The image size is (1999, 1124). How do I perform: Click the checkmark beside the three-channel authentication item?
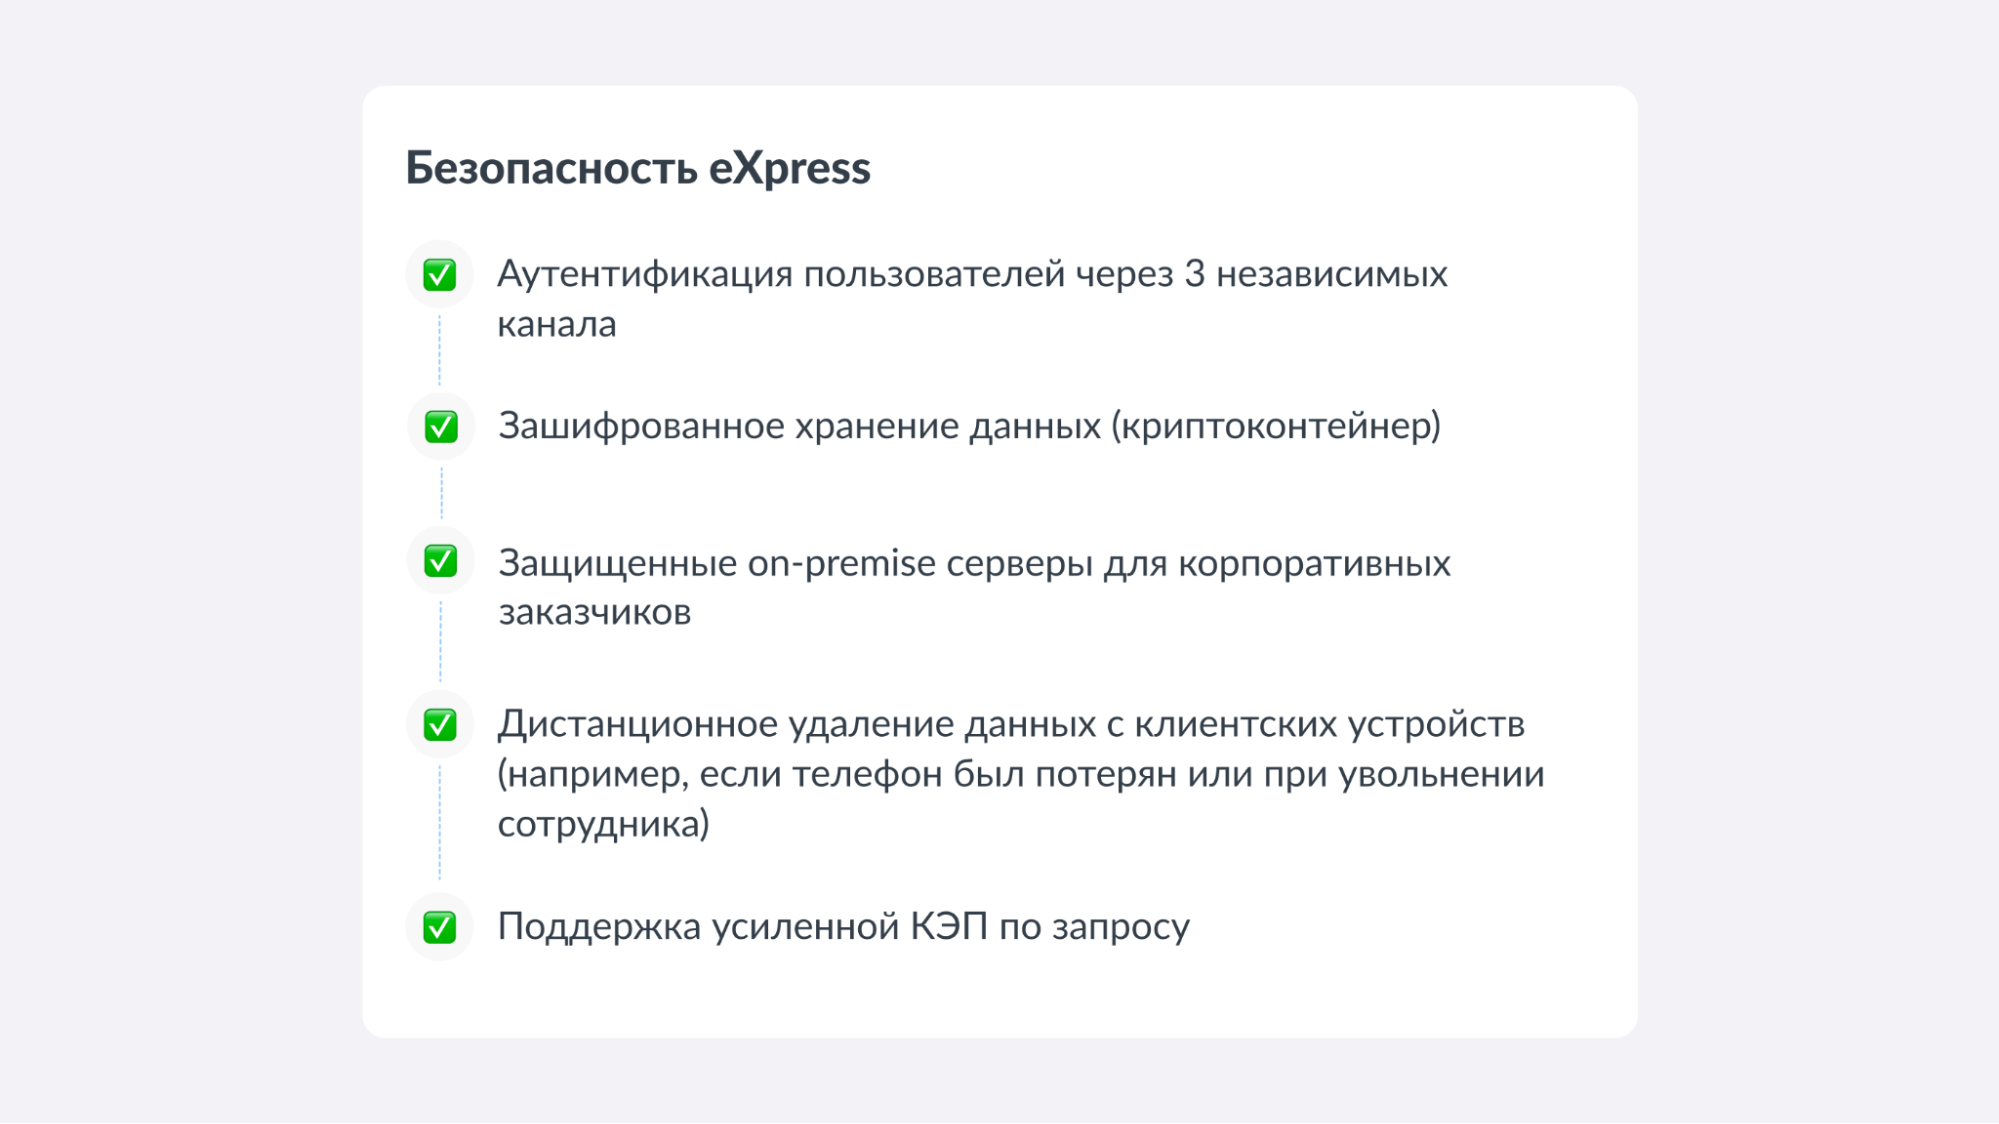pos(440,274)
